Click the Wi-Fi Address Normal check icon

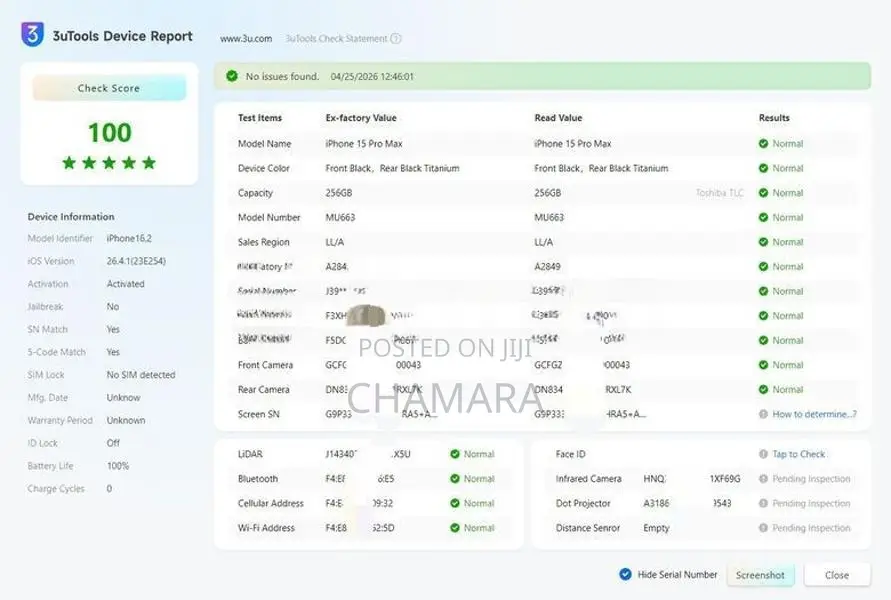point(455,528)
